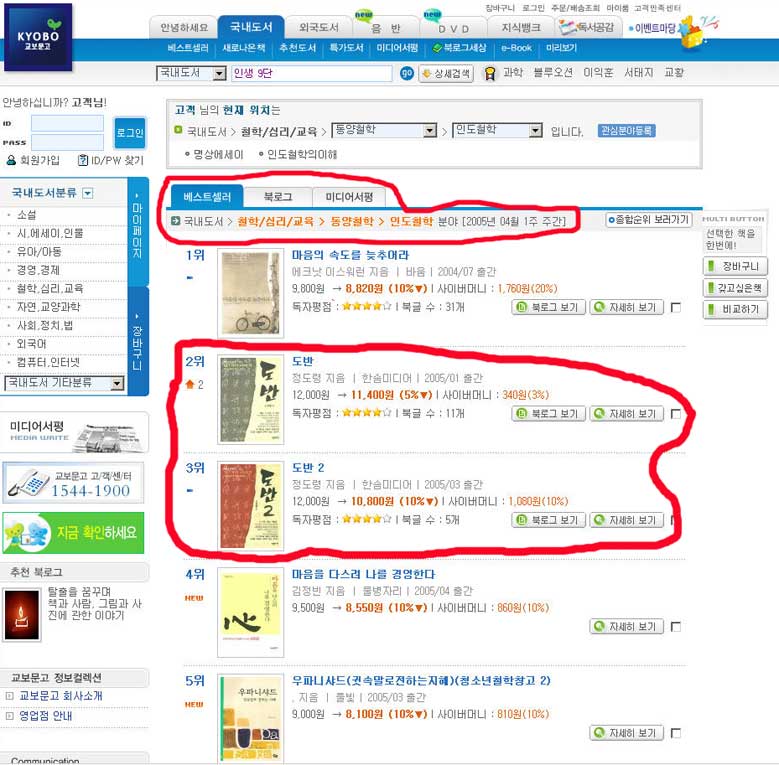779x765 pixels.
Task: Click 자세히 보기 for 마음의 속도를 늦추어라
Action: point(626,307)
